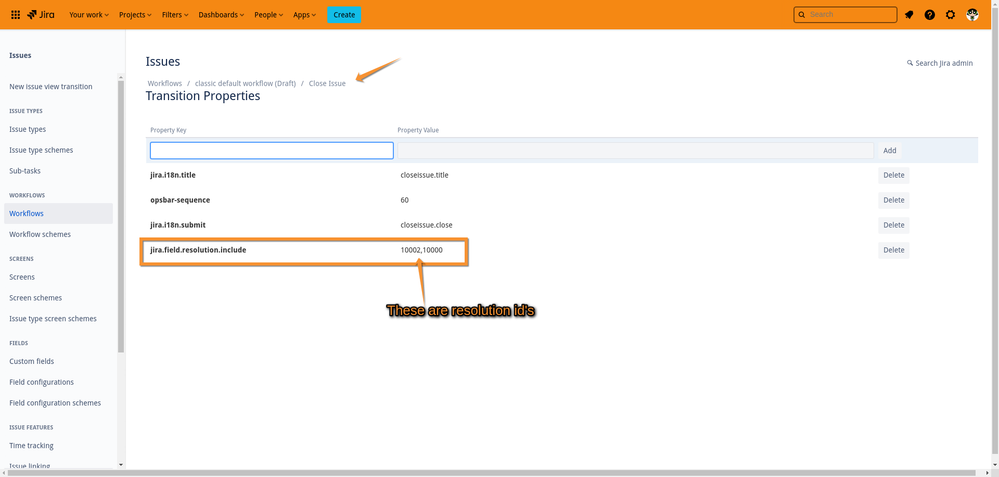Click the jira.field.resolution.include key text

click(x=198, y=250)
